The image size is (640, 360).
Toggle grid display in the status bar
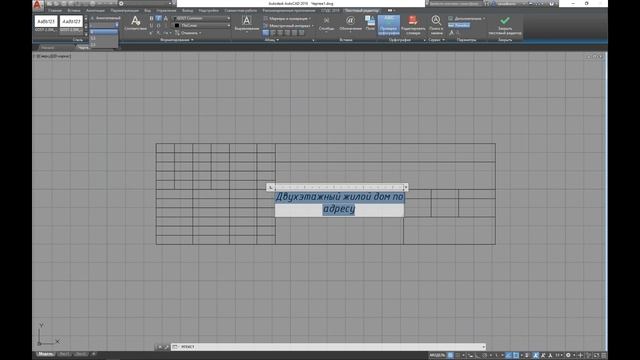tap(450, 356)
